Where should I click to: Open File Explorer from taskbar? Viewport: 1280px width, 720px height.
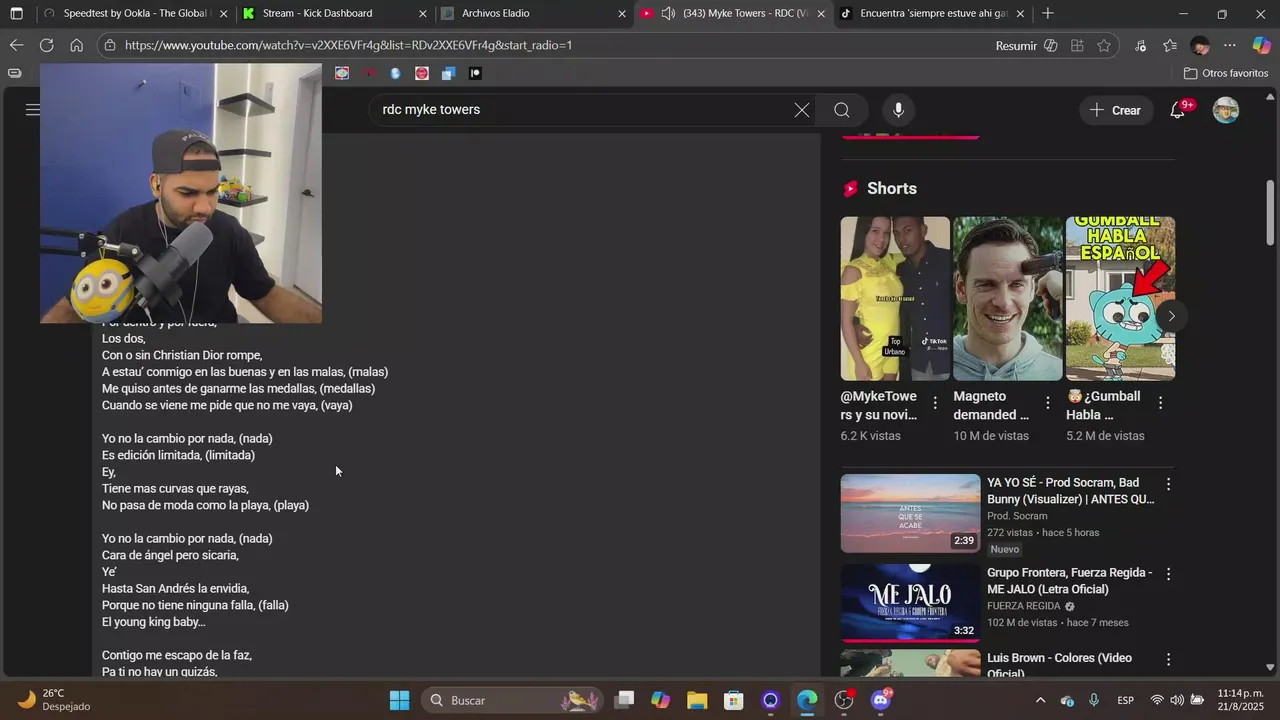(x=697, y=700)
